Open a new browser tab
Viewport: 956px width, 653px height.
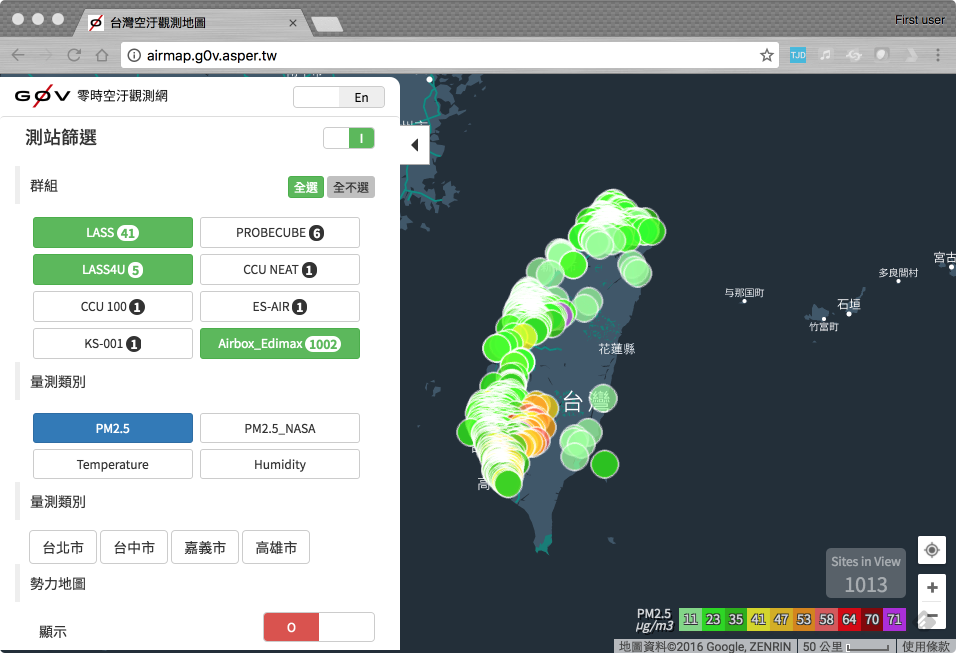327,22
